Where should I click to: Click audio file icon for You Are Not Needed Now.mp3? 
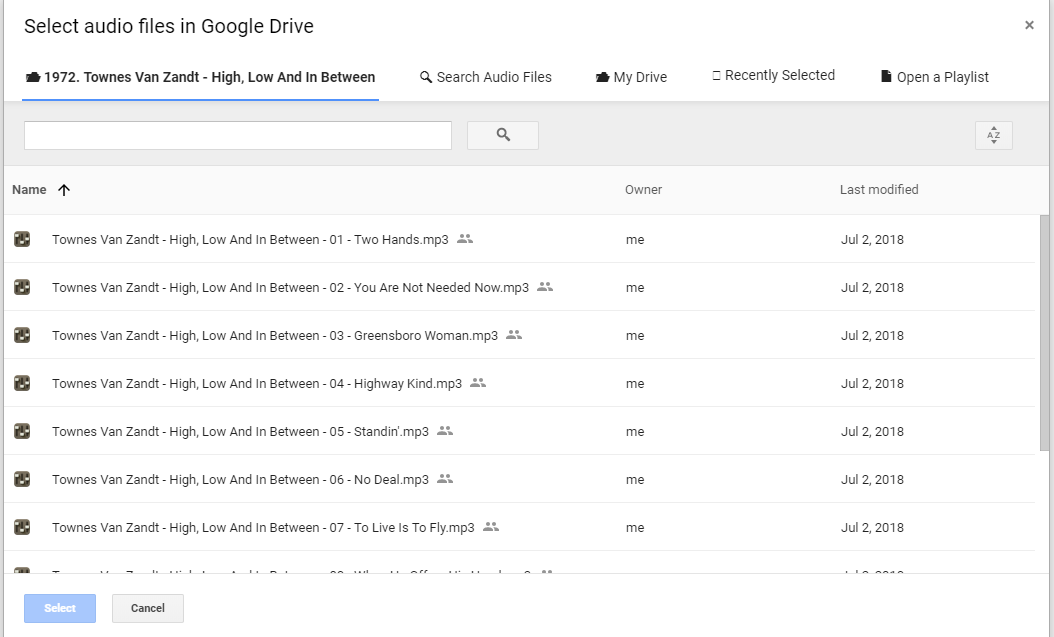click(x=22, y=288)
